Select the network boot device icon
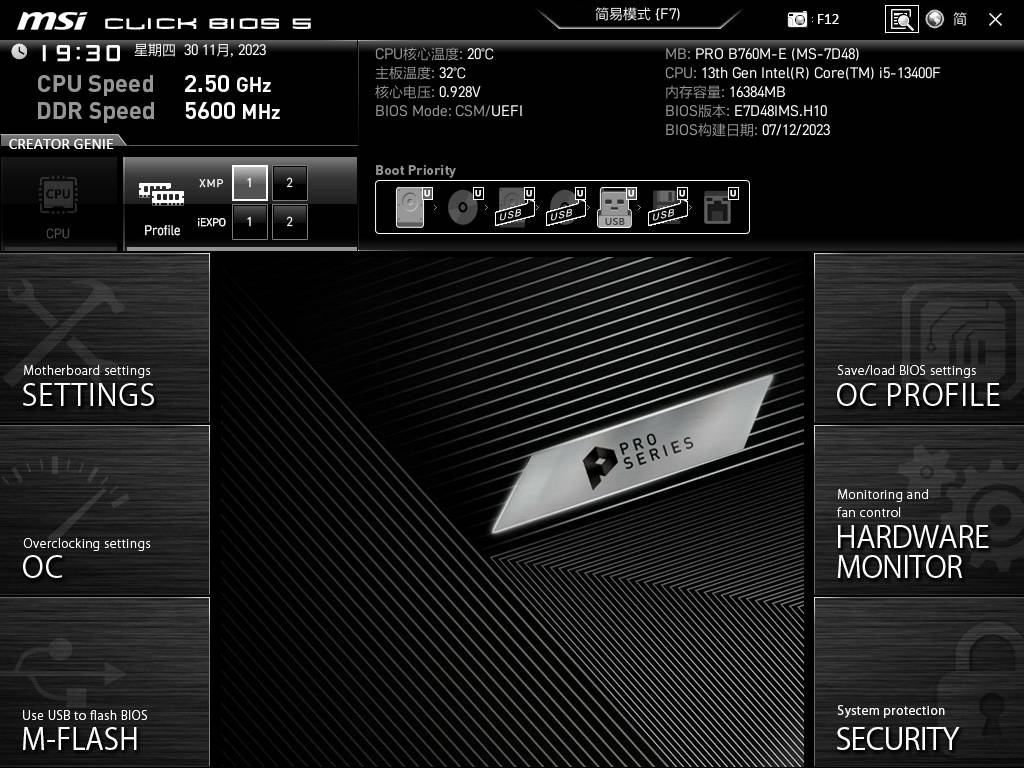 [x=720, y=207]
